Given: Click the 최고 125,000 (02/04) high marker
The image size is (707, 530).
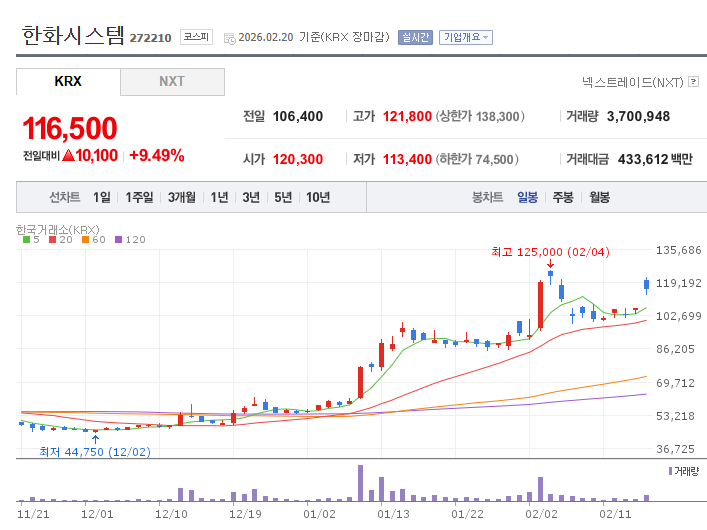Looking at the screenshot, I should (551, 252).
